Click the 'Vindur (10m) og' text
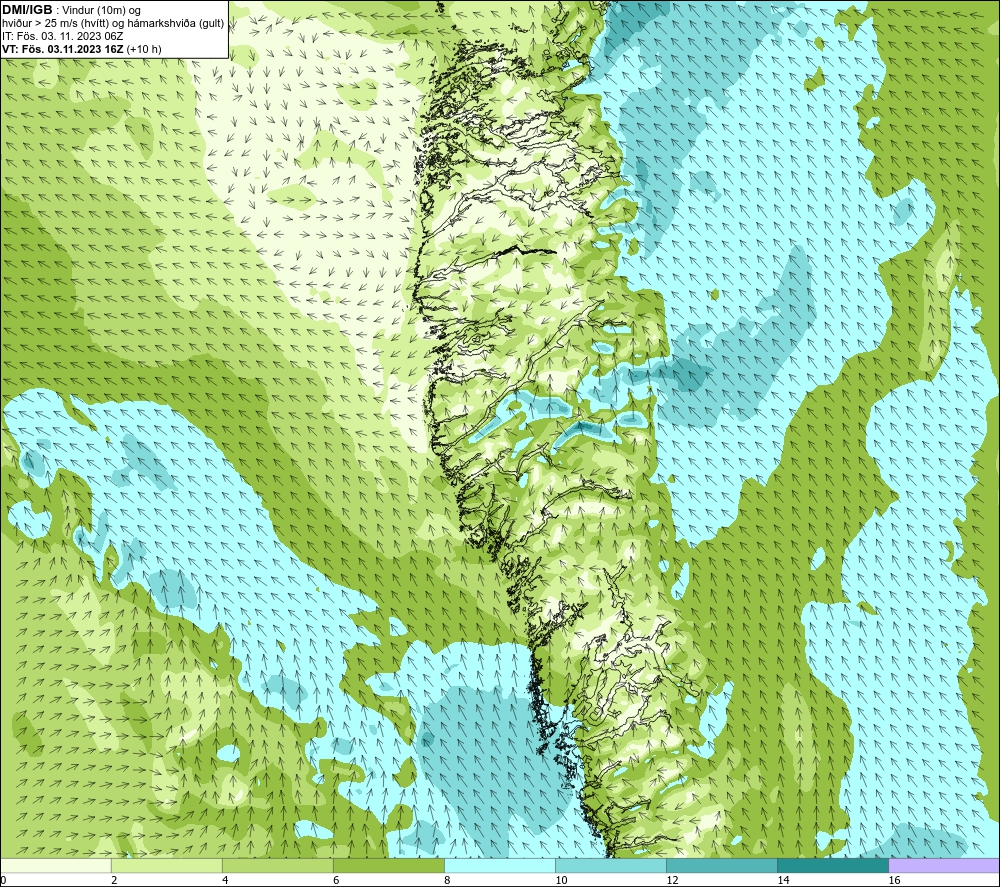The height and width of the screenshot is (887, 1000). tap(103, 11)
